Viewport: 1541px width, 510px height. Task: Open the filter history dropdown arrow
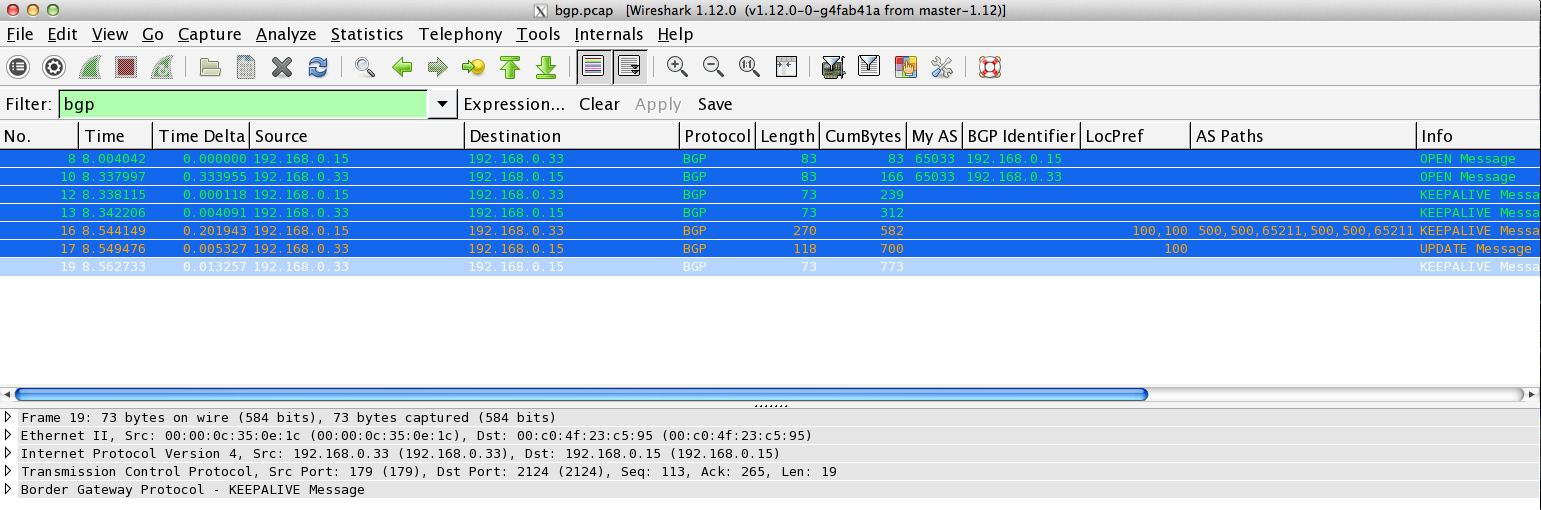pos(441,104)
